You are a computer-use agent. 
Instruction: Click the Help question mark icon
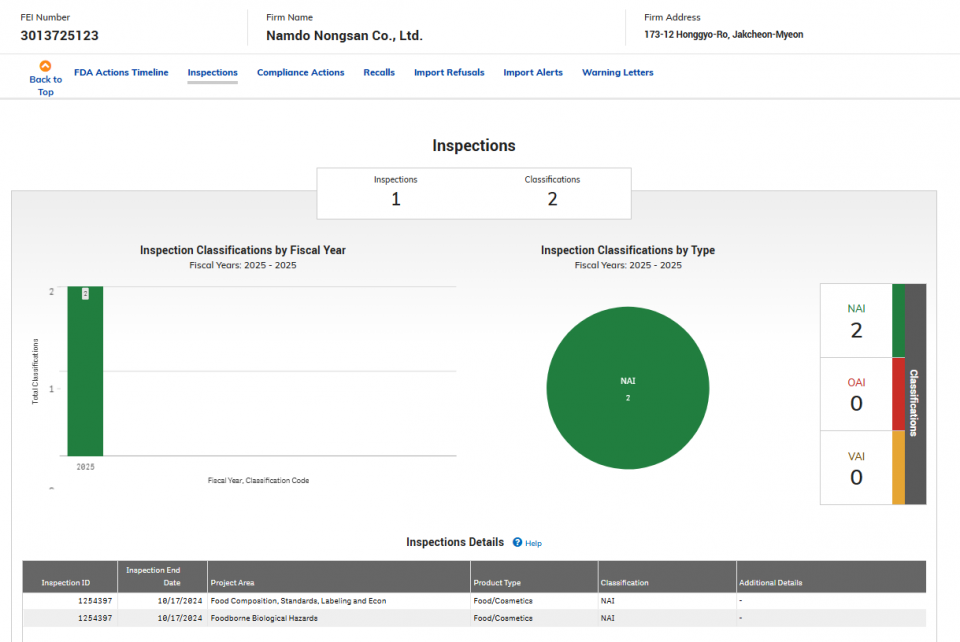517,542
